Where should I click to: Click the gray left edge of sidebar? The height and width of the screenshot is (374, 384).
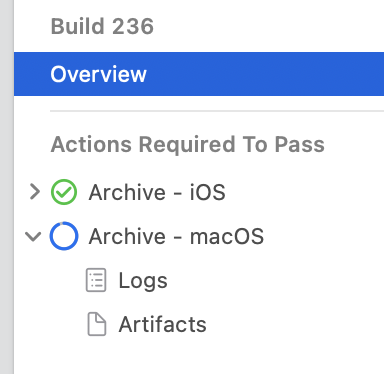coord(7,187)
